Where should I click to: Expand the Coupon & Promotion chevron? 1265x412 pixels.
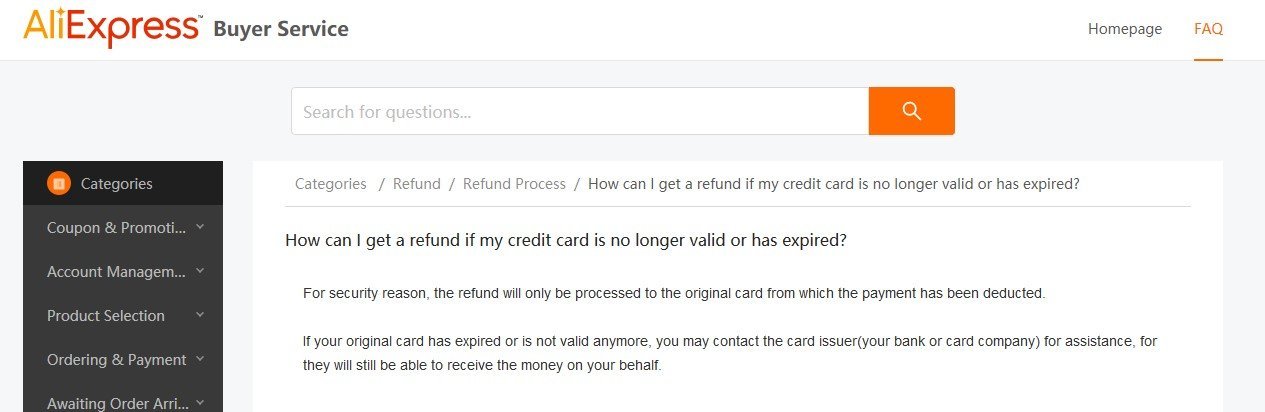[x=200, y=227]
